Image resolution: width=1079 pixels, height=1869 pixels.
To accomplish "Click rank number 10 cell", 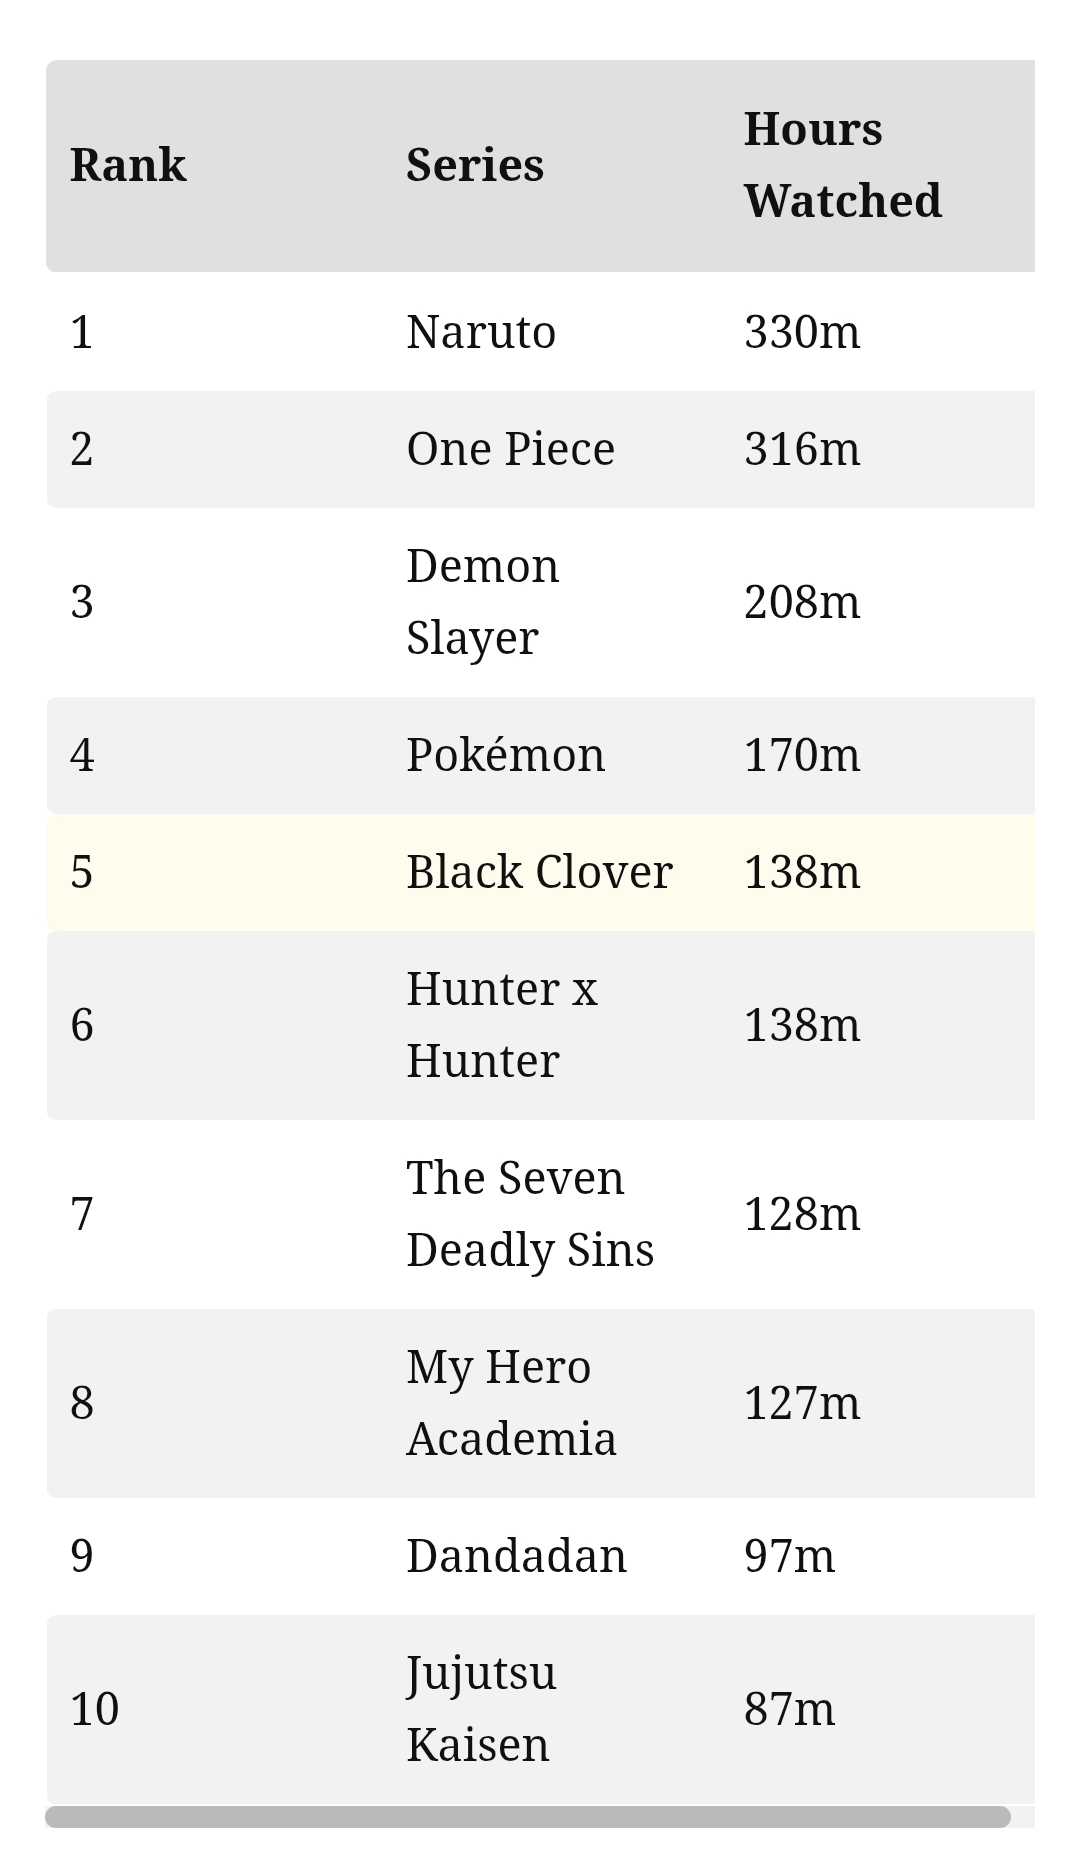I will 95,1709.
